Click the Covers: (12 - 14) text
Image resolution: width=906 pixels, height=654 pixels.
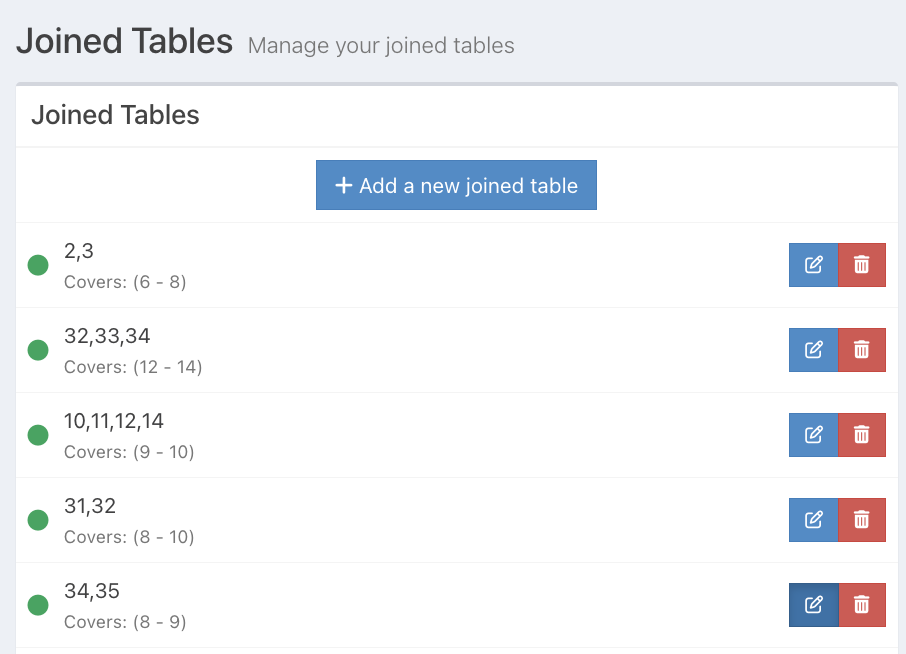point(133,367)
